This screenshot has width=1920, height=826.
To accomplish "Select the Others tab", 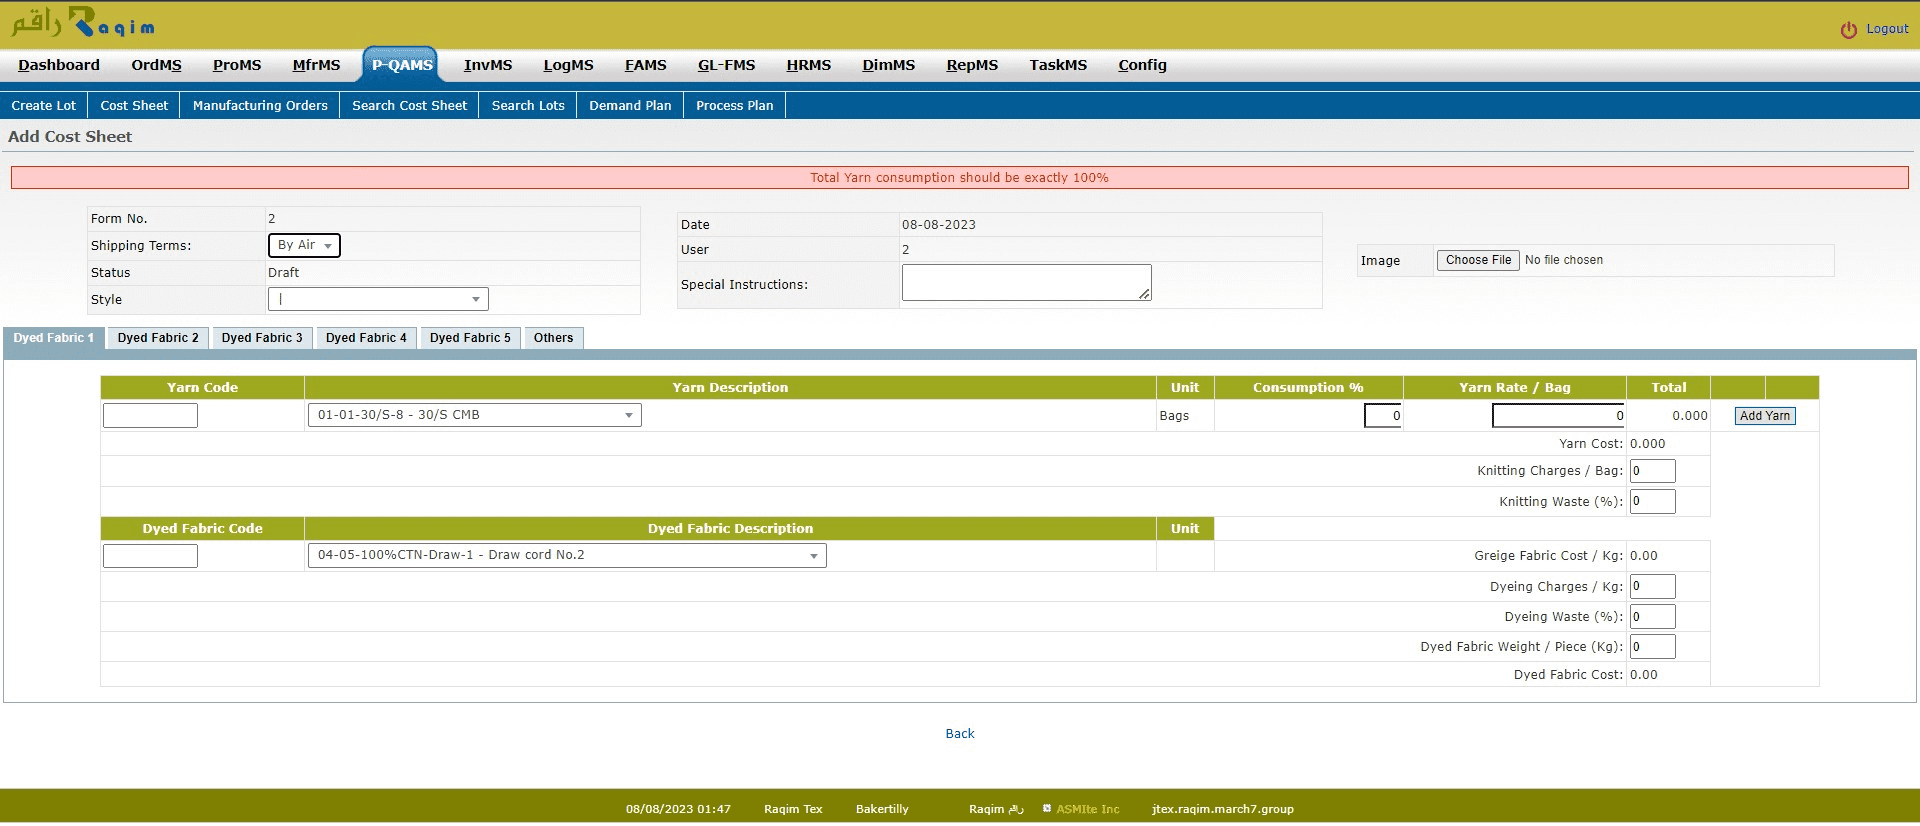I will [553, 338].
